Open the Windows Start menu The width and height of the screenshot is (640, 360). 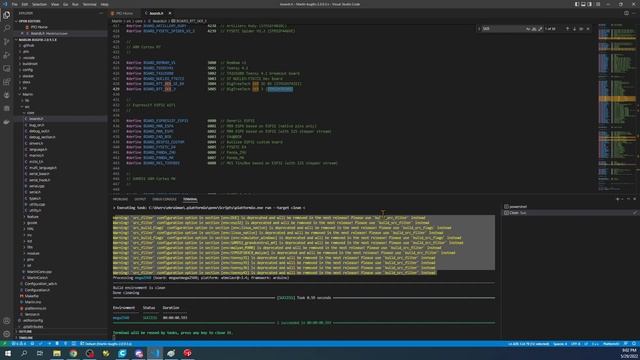7,353
